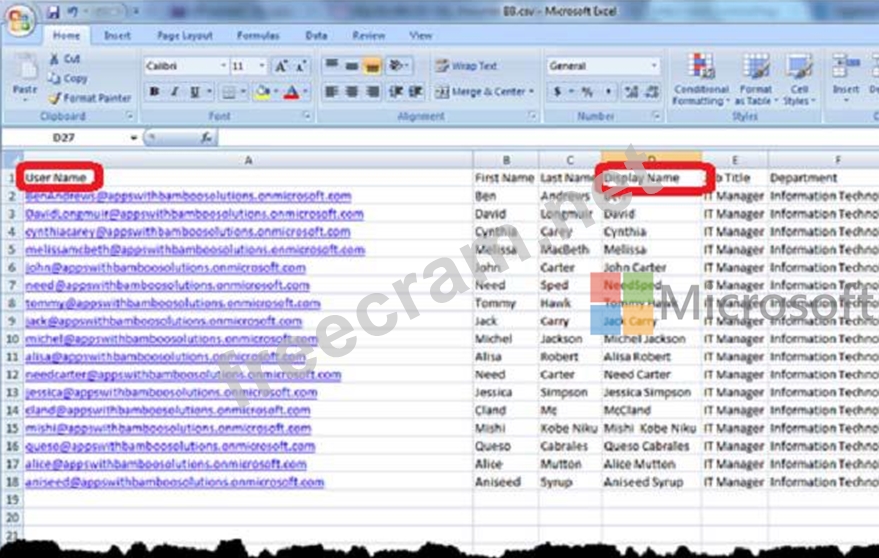Open Format as Table gallery
Screen dimensions: 879x558
point(756,79)
